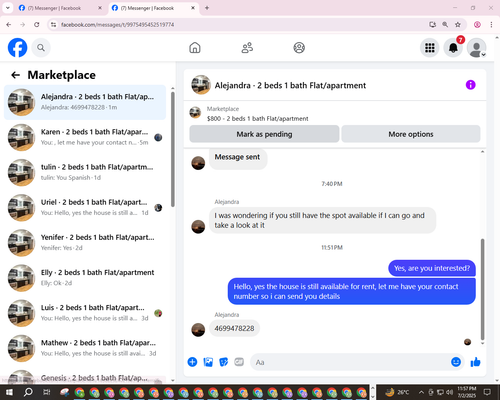Go to the Home feed icon

coord(195,48)
